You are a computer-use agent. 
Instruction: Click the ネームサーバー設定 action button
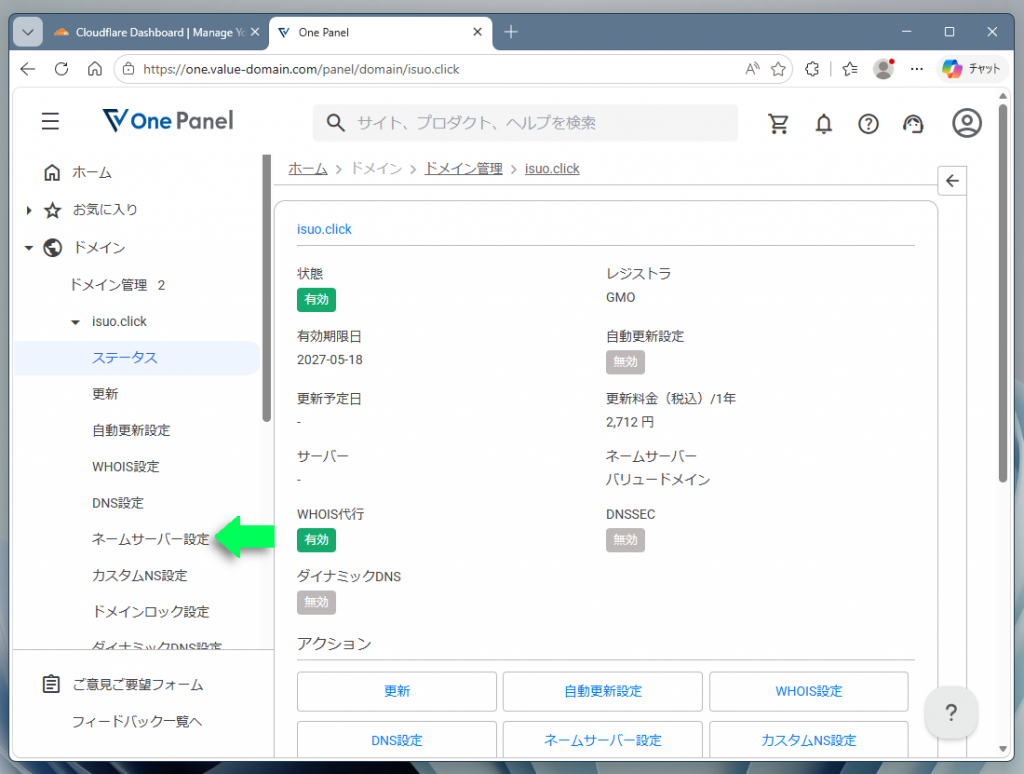tap(602, 740)
